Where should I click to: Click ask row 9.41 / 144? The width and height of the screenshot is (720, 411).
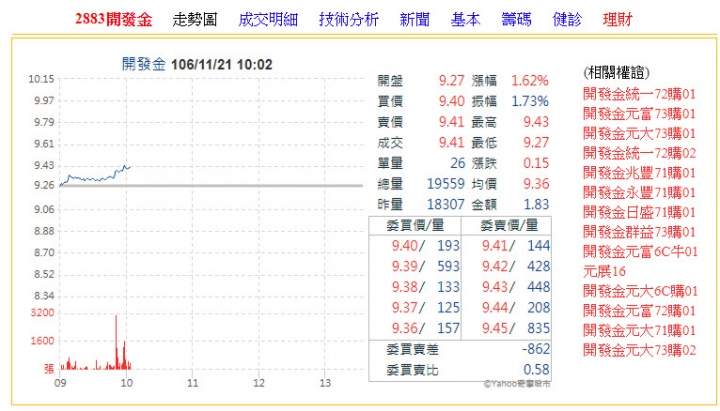(x=516, y=246)
